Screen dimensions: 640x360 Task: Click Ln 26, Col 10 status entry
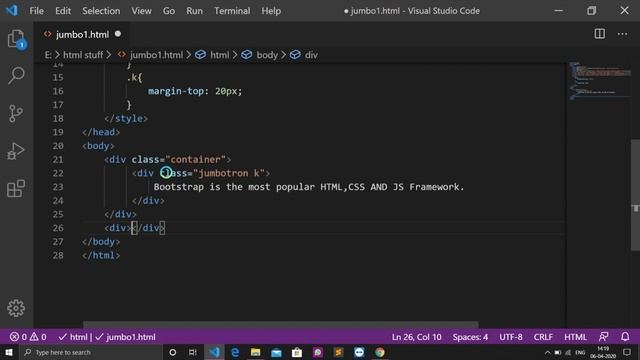coord(416,337)
